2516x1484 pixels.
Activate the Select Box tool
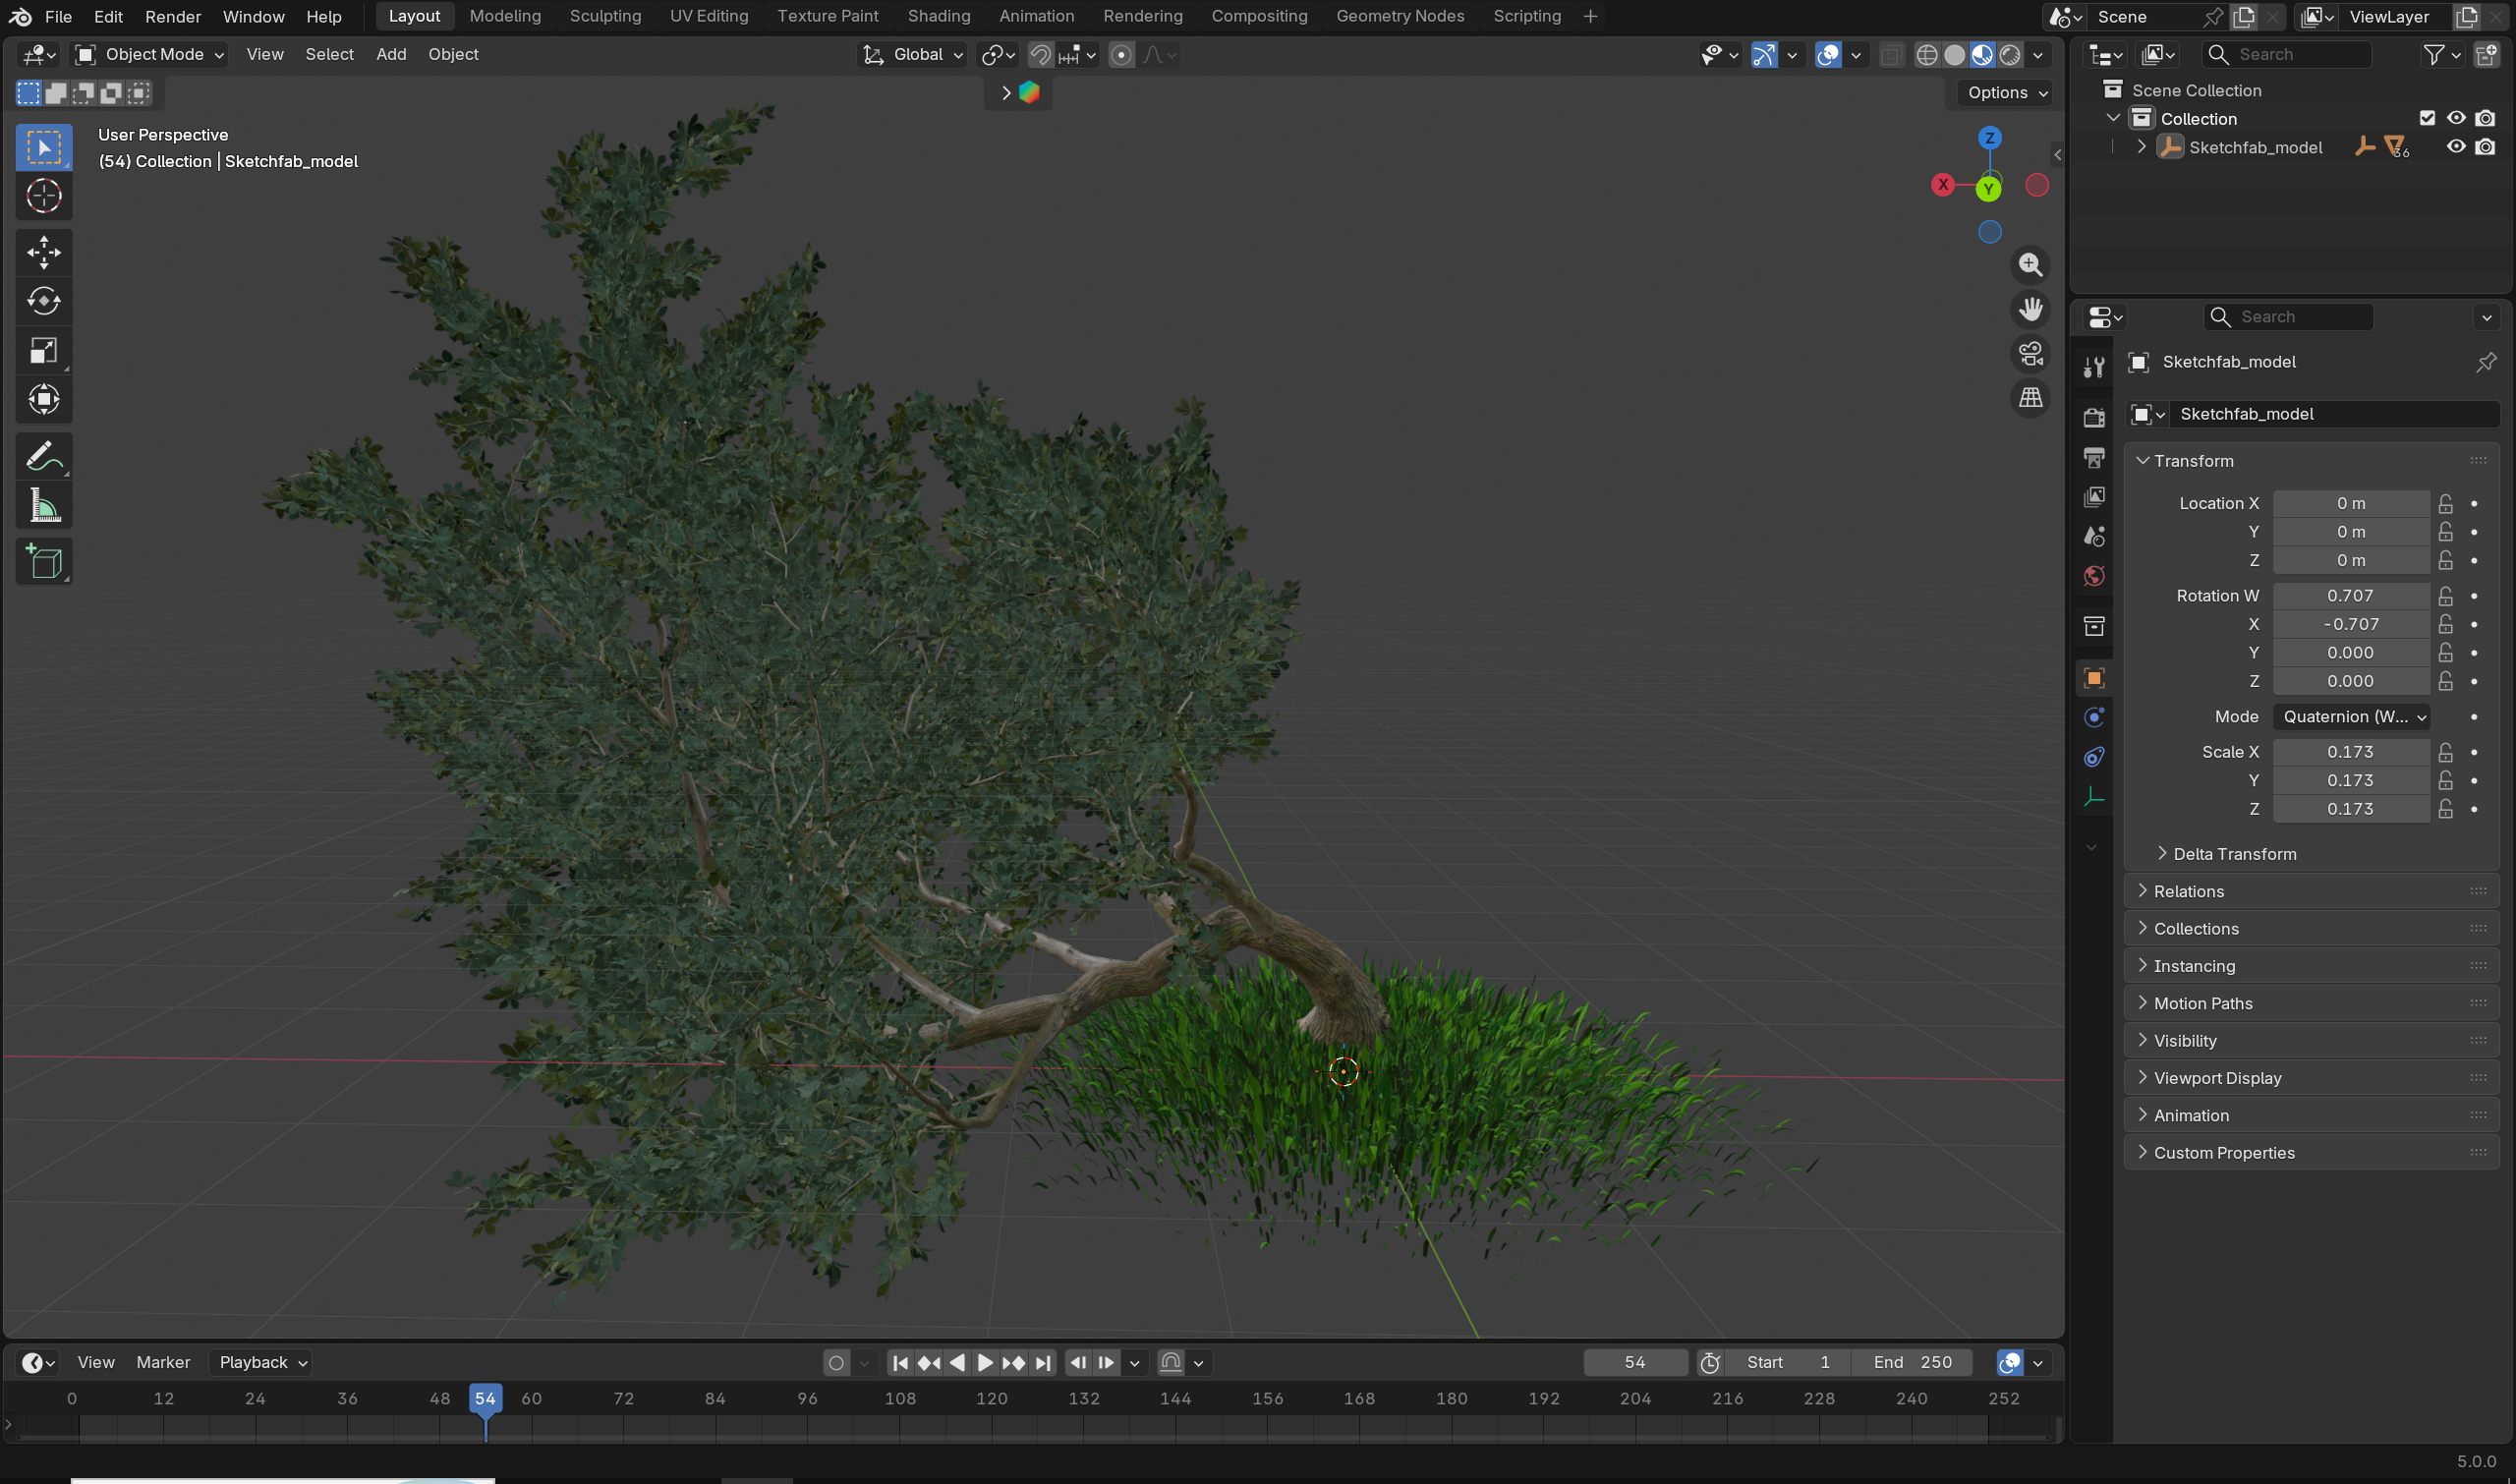(x=44, y=147)
